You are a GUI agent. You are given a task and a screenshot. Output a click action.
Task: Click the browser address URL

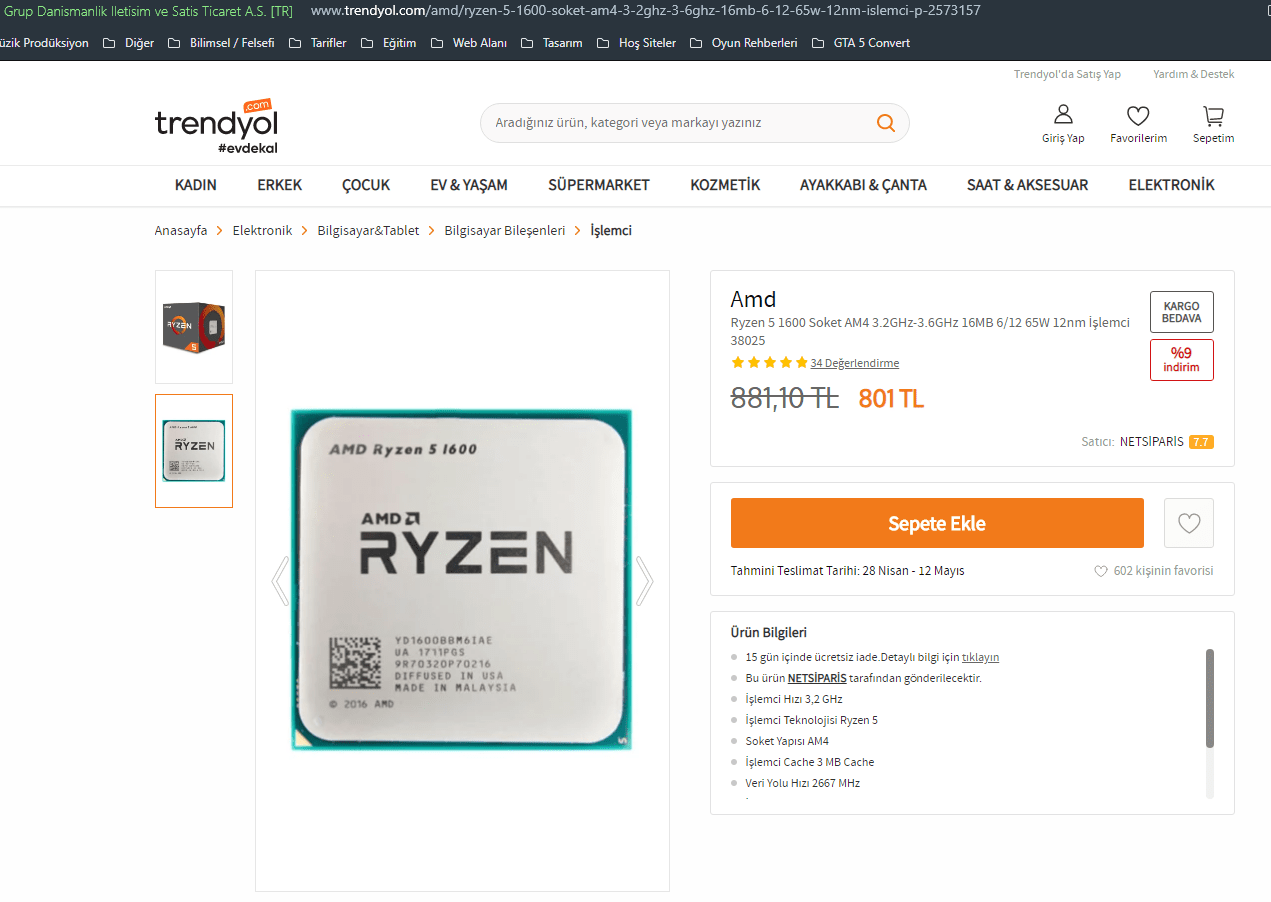646,11
